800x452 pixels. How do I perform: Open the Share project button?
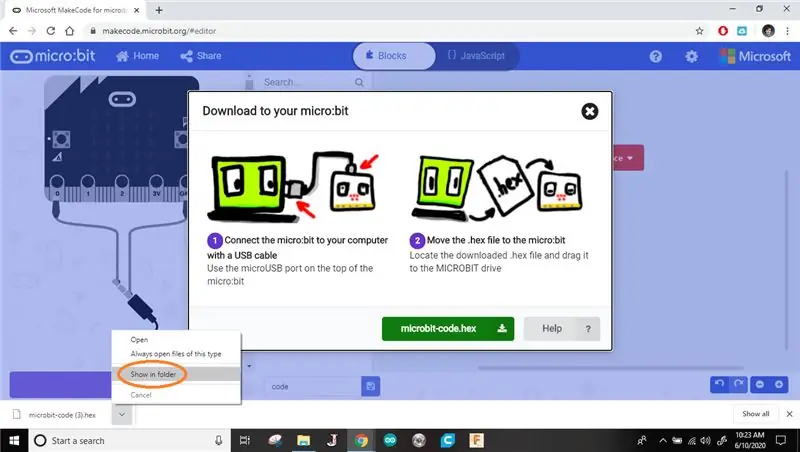coord(201,56)
